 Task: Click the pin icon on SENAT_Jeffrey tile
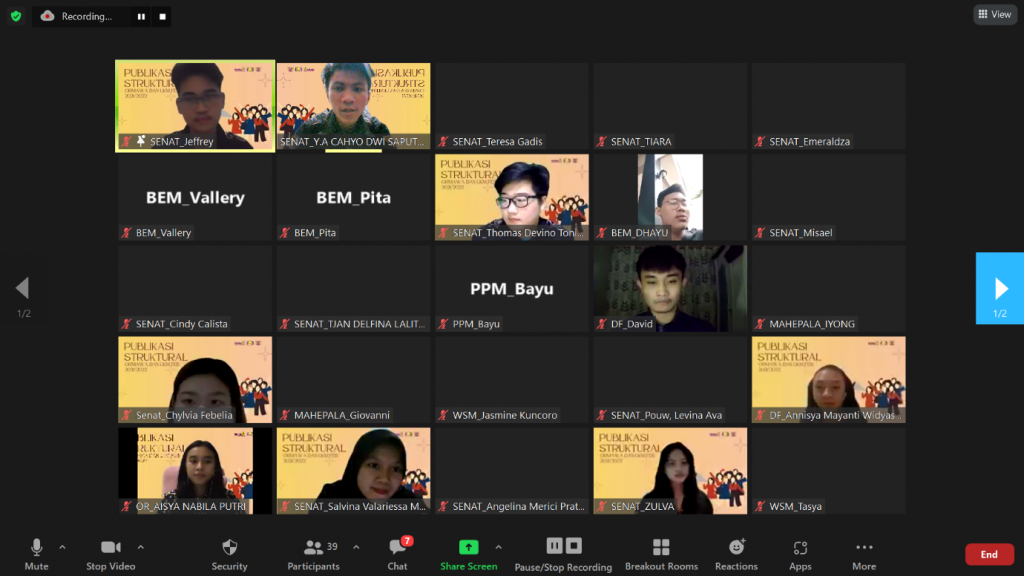(x=140, y=141)
